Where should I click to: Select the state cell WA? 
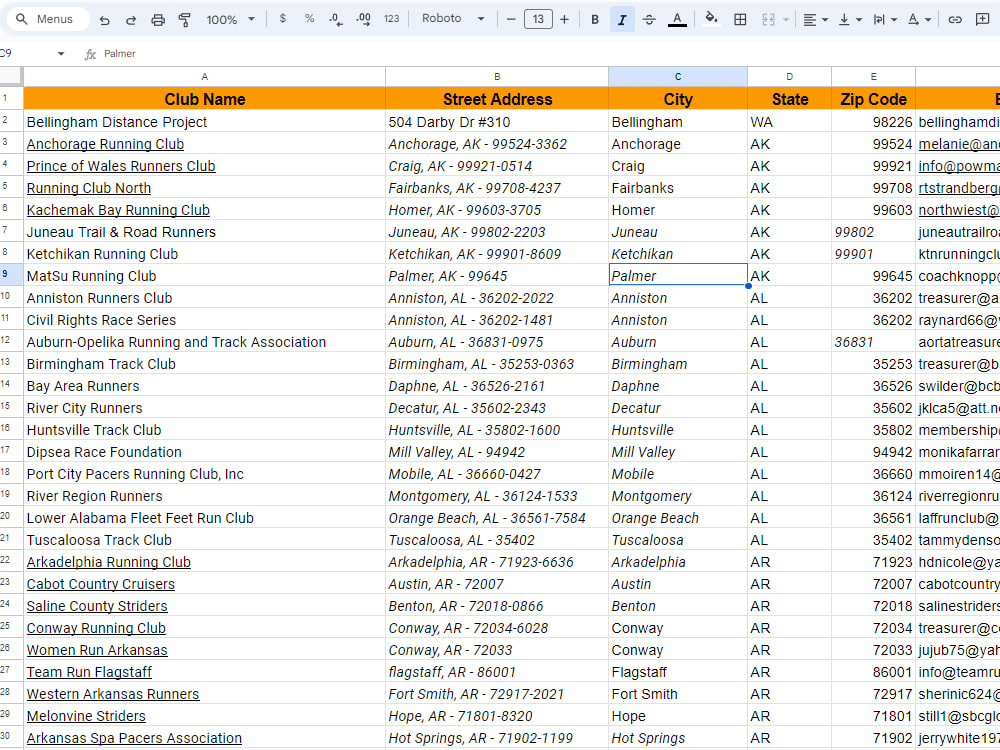click(x=790, y=122)
